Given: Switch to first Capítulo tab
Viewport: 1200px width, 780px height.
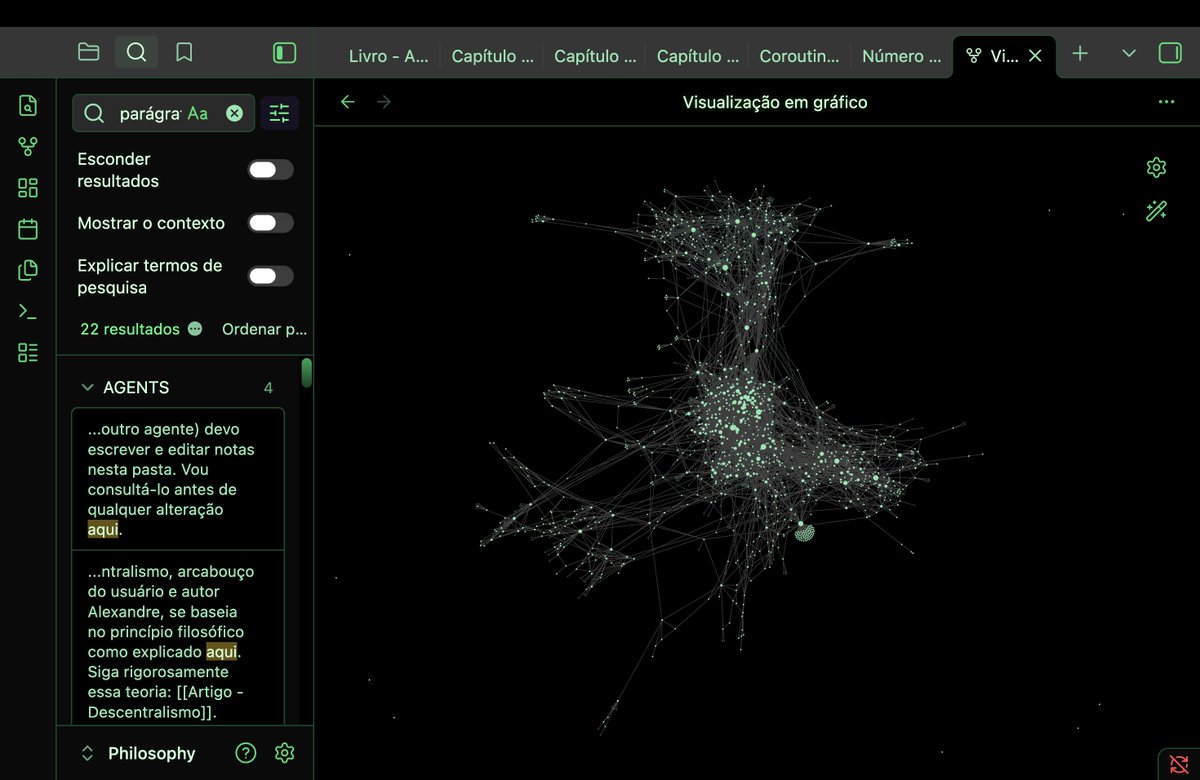Looking at the screenshot, I should (492, 56).
